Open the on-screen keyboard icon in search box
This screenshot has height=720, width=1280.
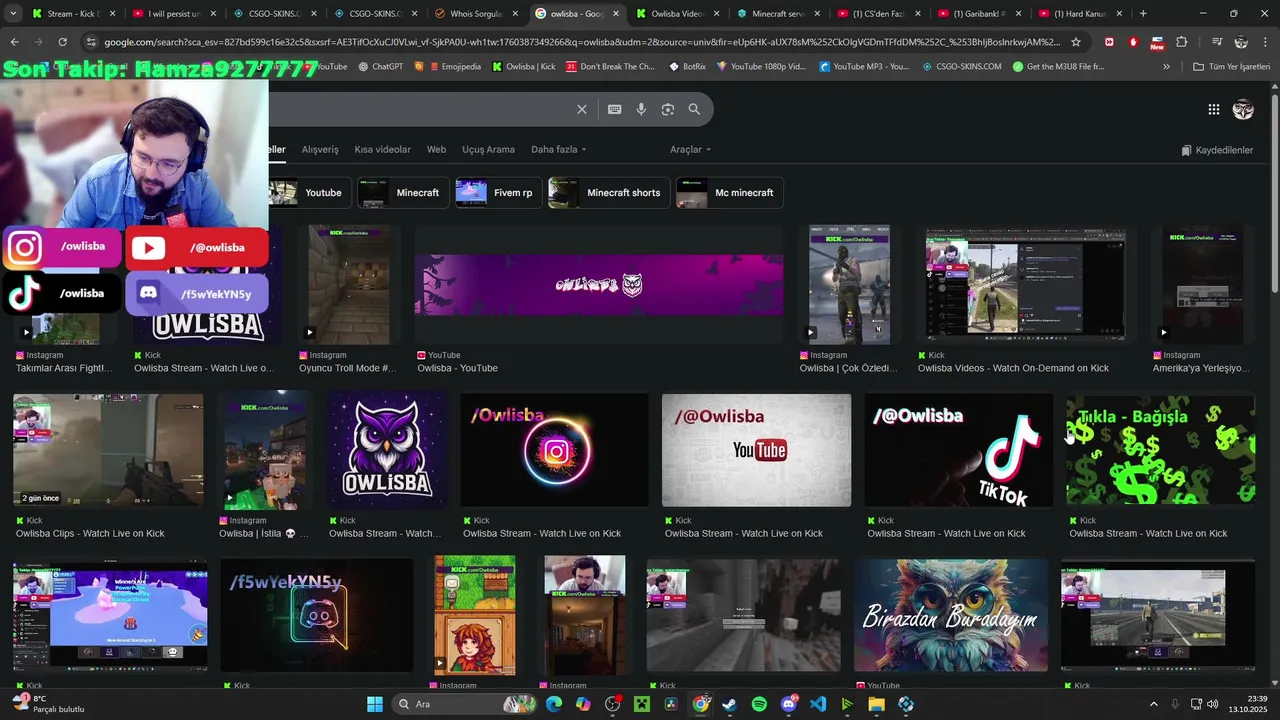614,109
